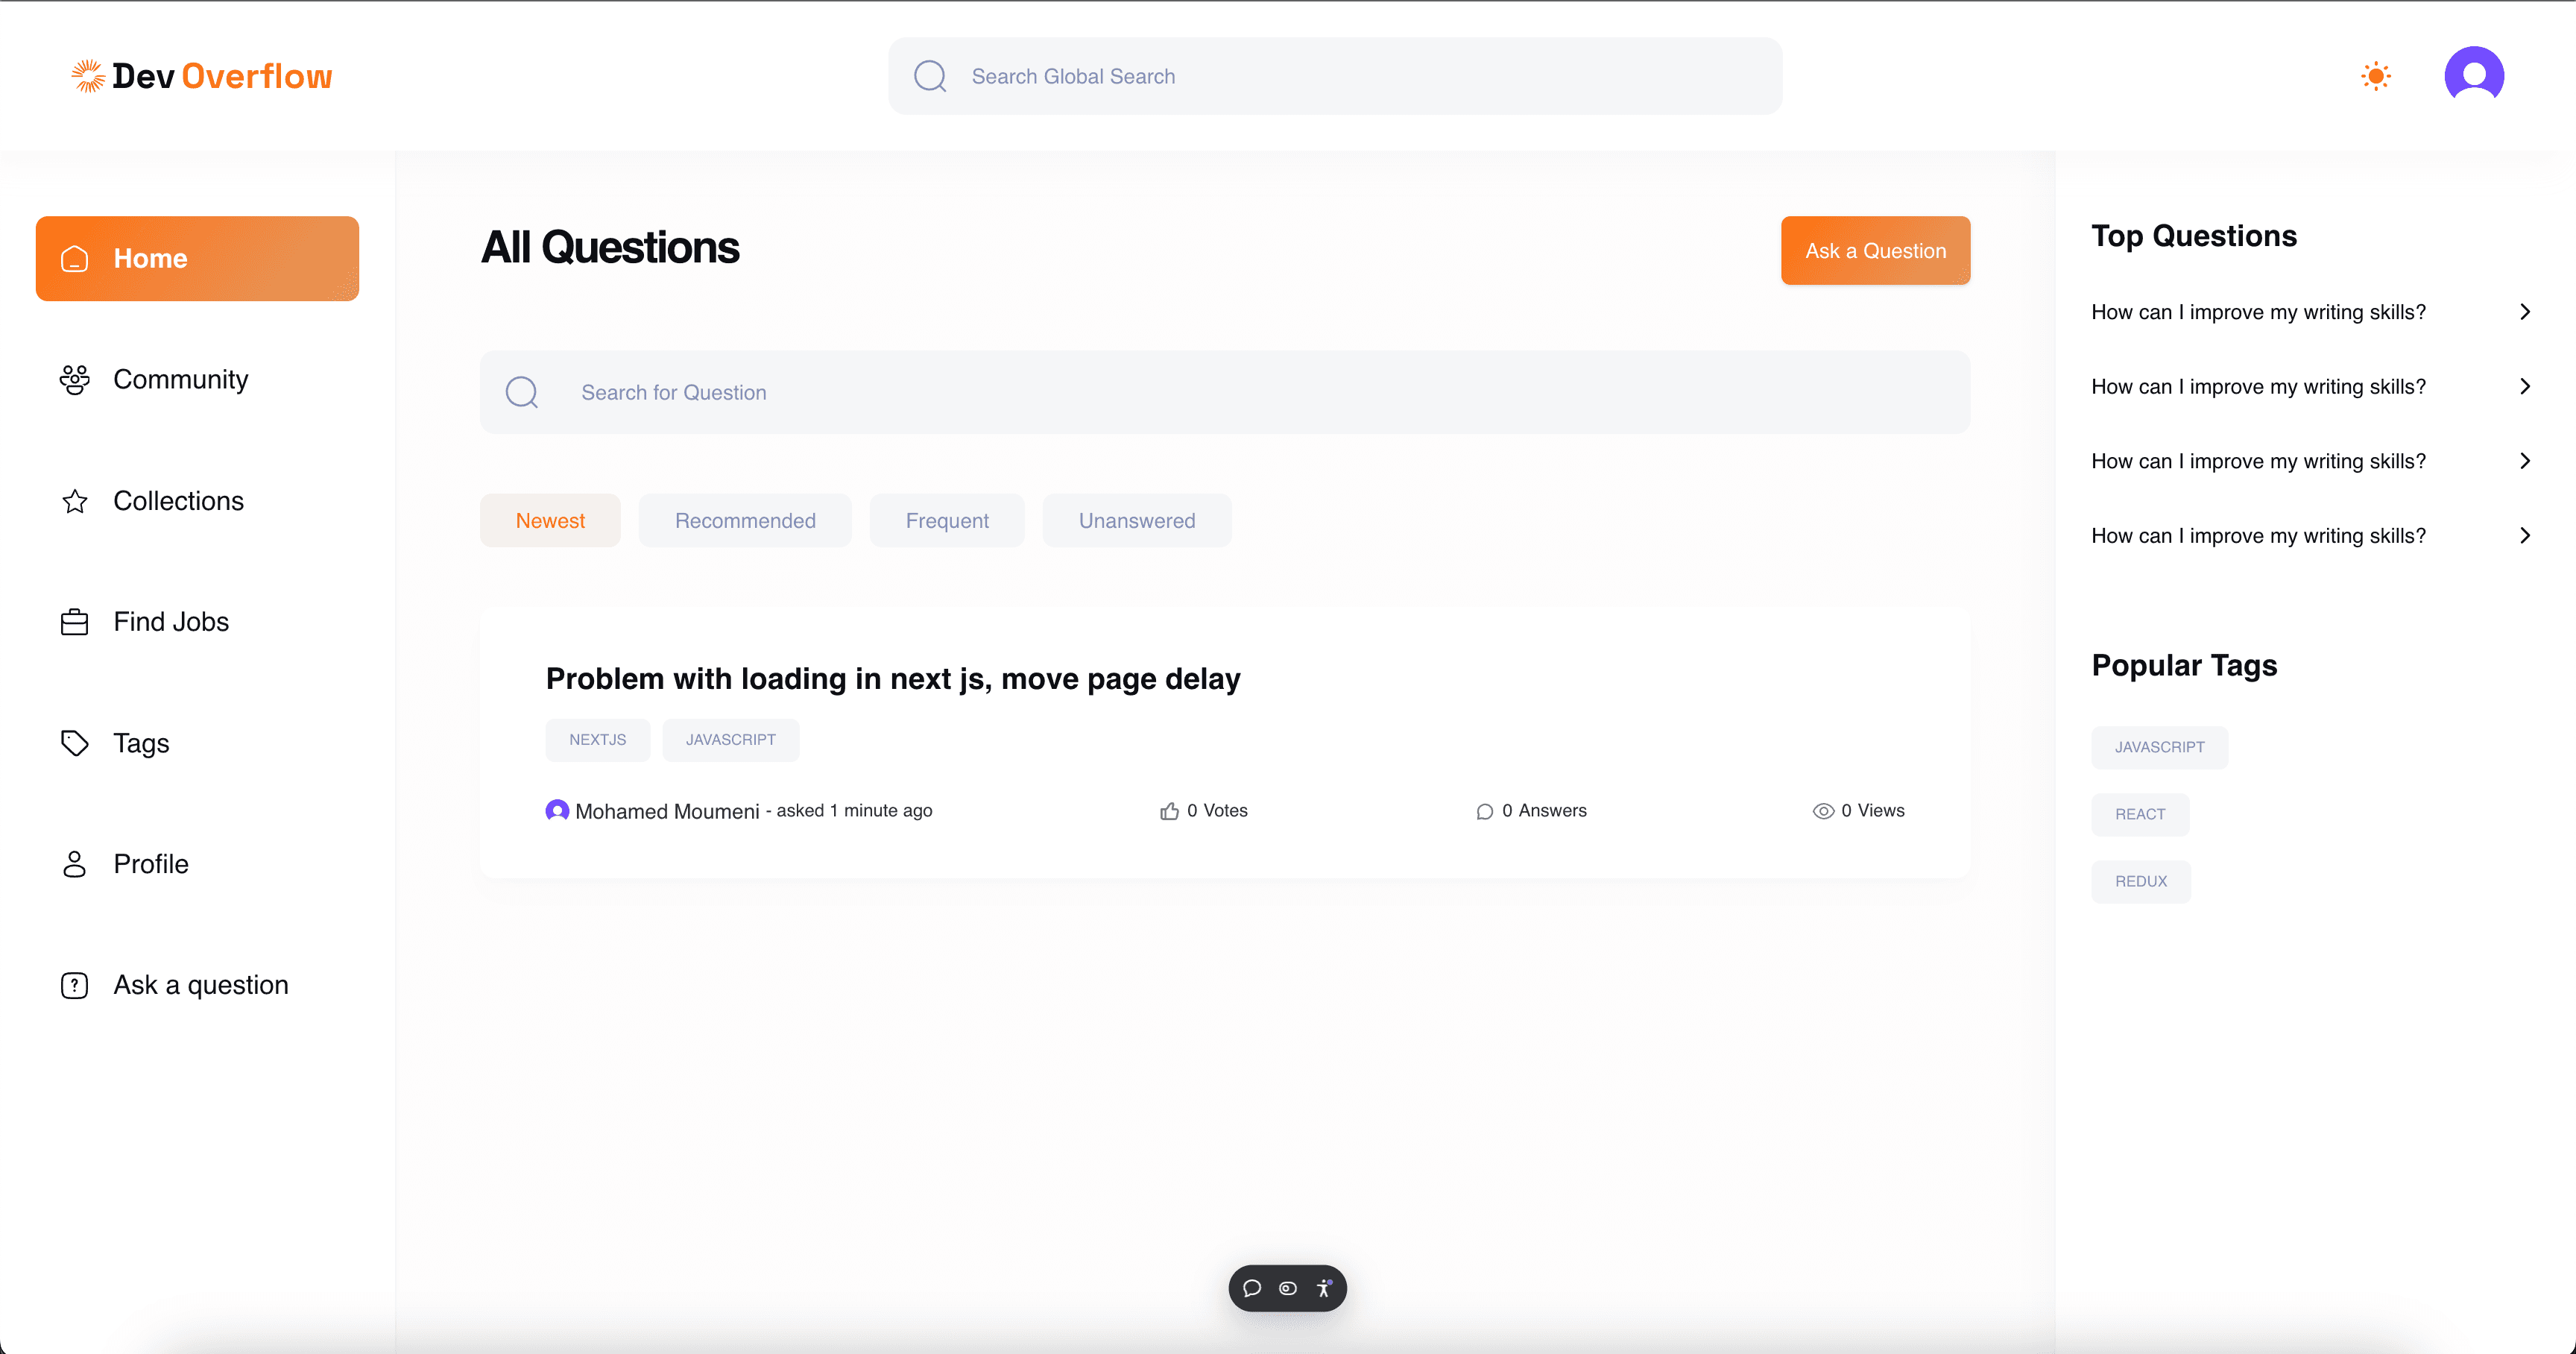Open the last Top Questions chevron arrow
This screenshot has height=1354, width=2576.
click(x=2524, y=536)
